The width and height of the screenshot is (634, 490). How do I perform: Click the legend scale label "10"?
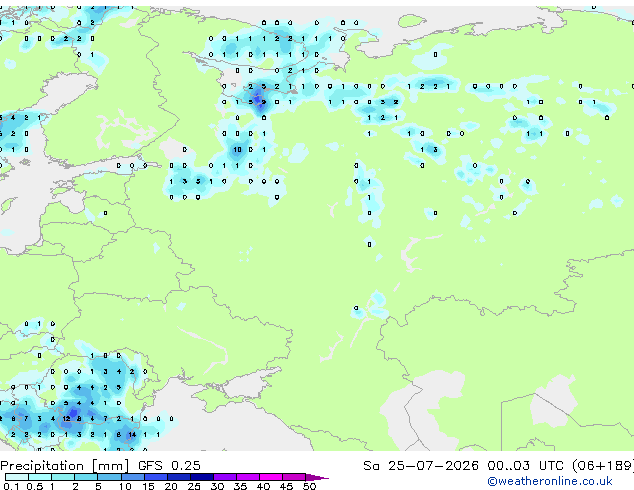point(125,486)
